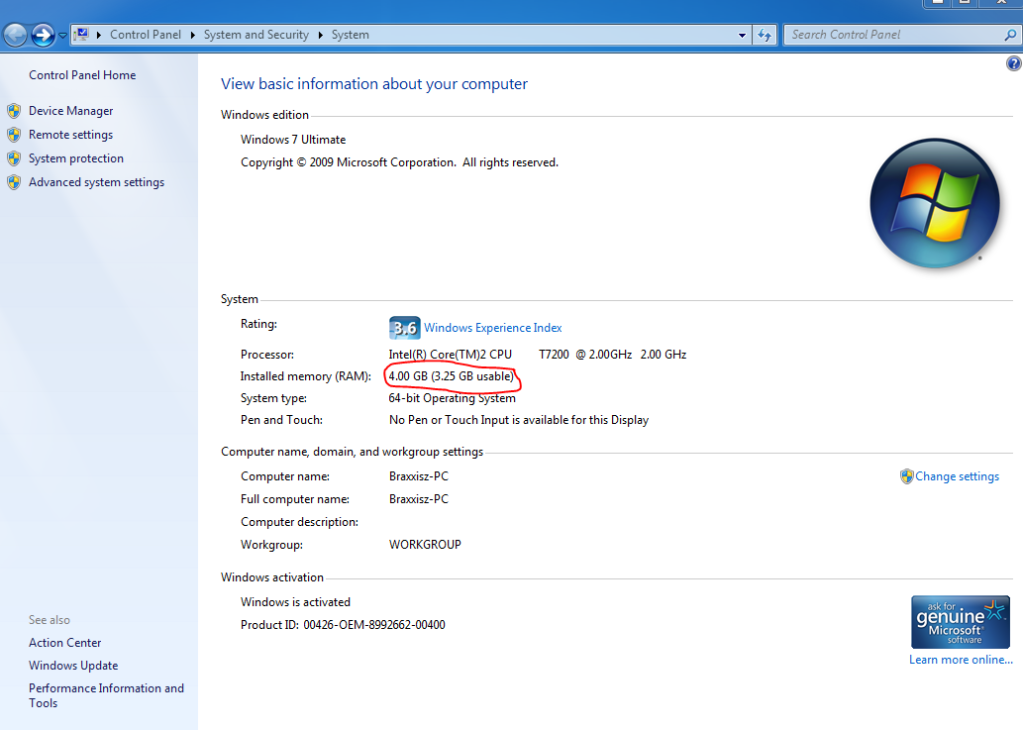Expand the arrow before Control Panel breadcrumb
Screen dimensions: 1023x730
[x=99, y=35]
